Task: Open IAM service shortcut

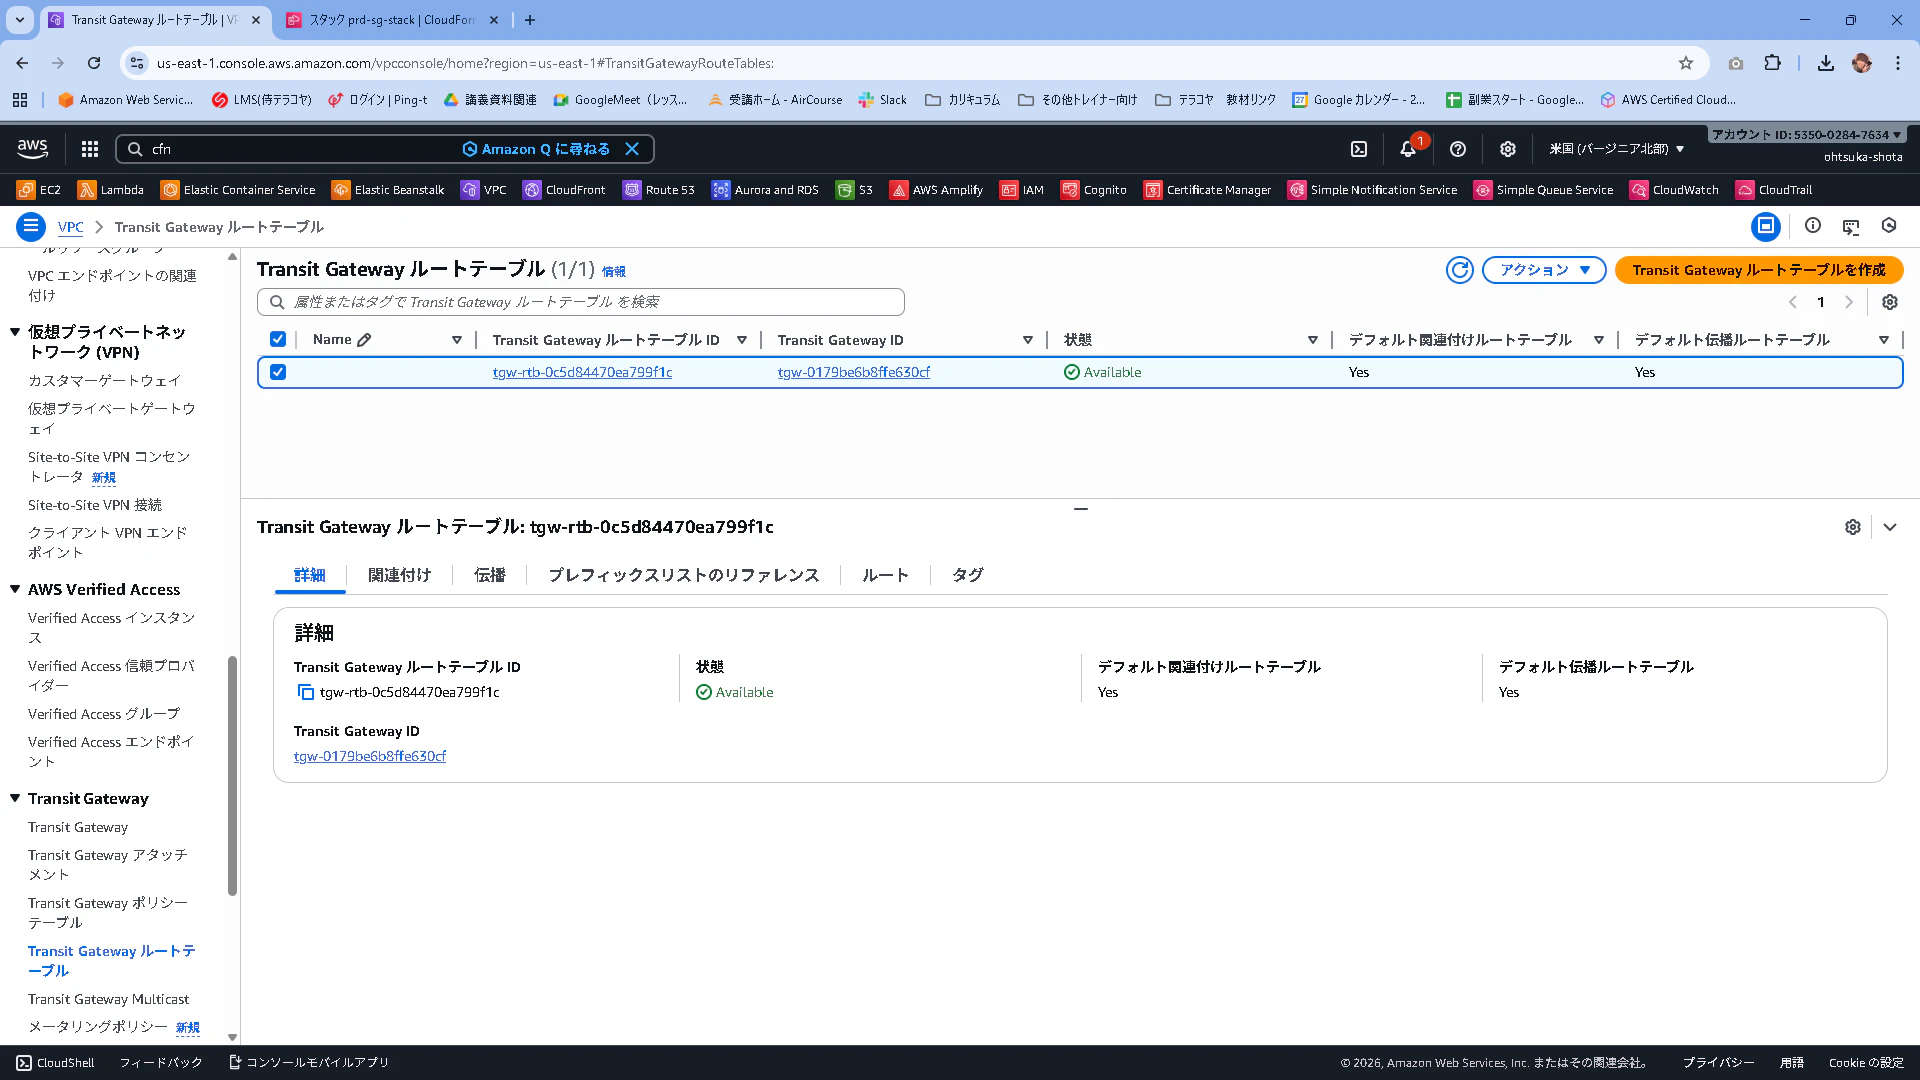Action: [1022, 190]
